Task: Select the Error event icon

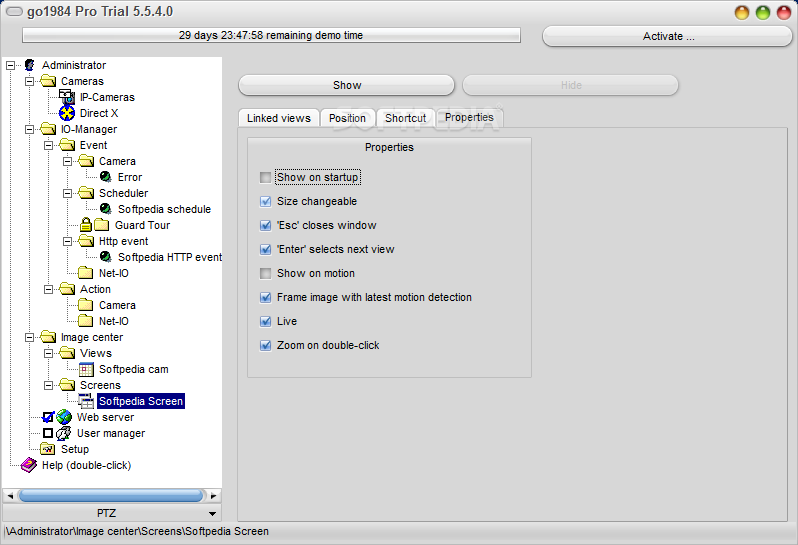Action: pyautogui.click(x=105, y=177)
